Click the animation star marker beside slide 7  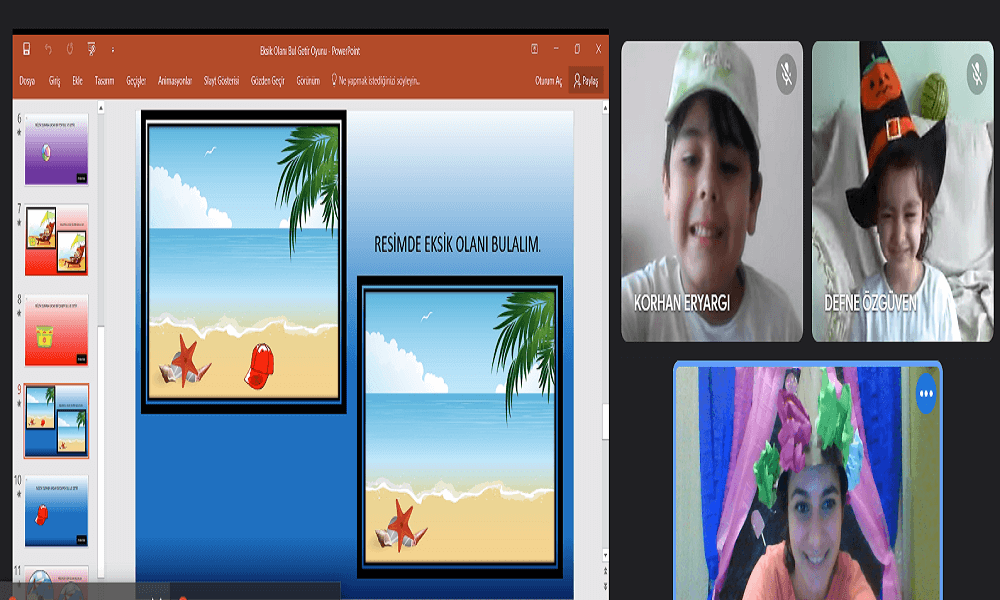tap(19, 223)
